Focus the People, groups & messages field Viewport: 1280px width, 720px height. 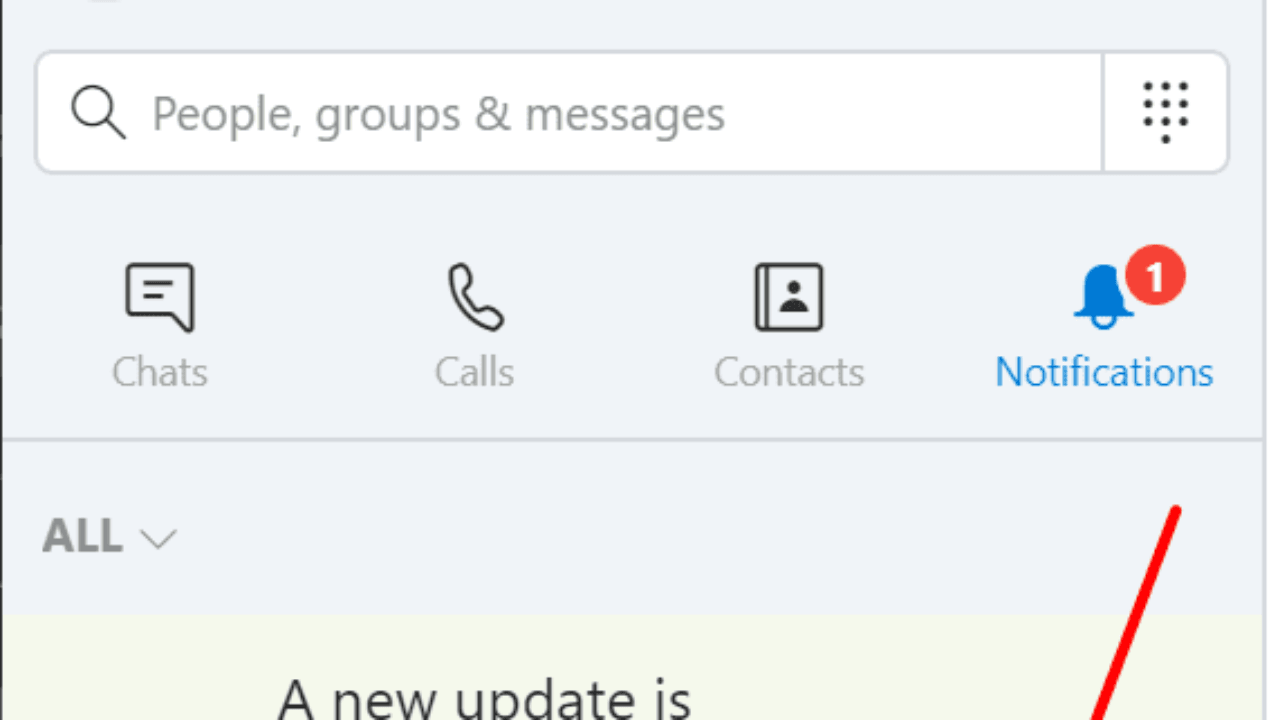[x=570, y=113]
